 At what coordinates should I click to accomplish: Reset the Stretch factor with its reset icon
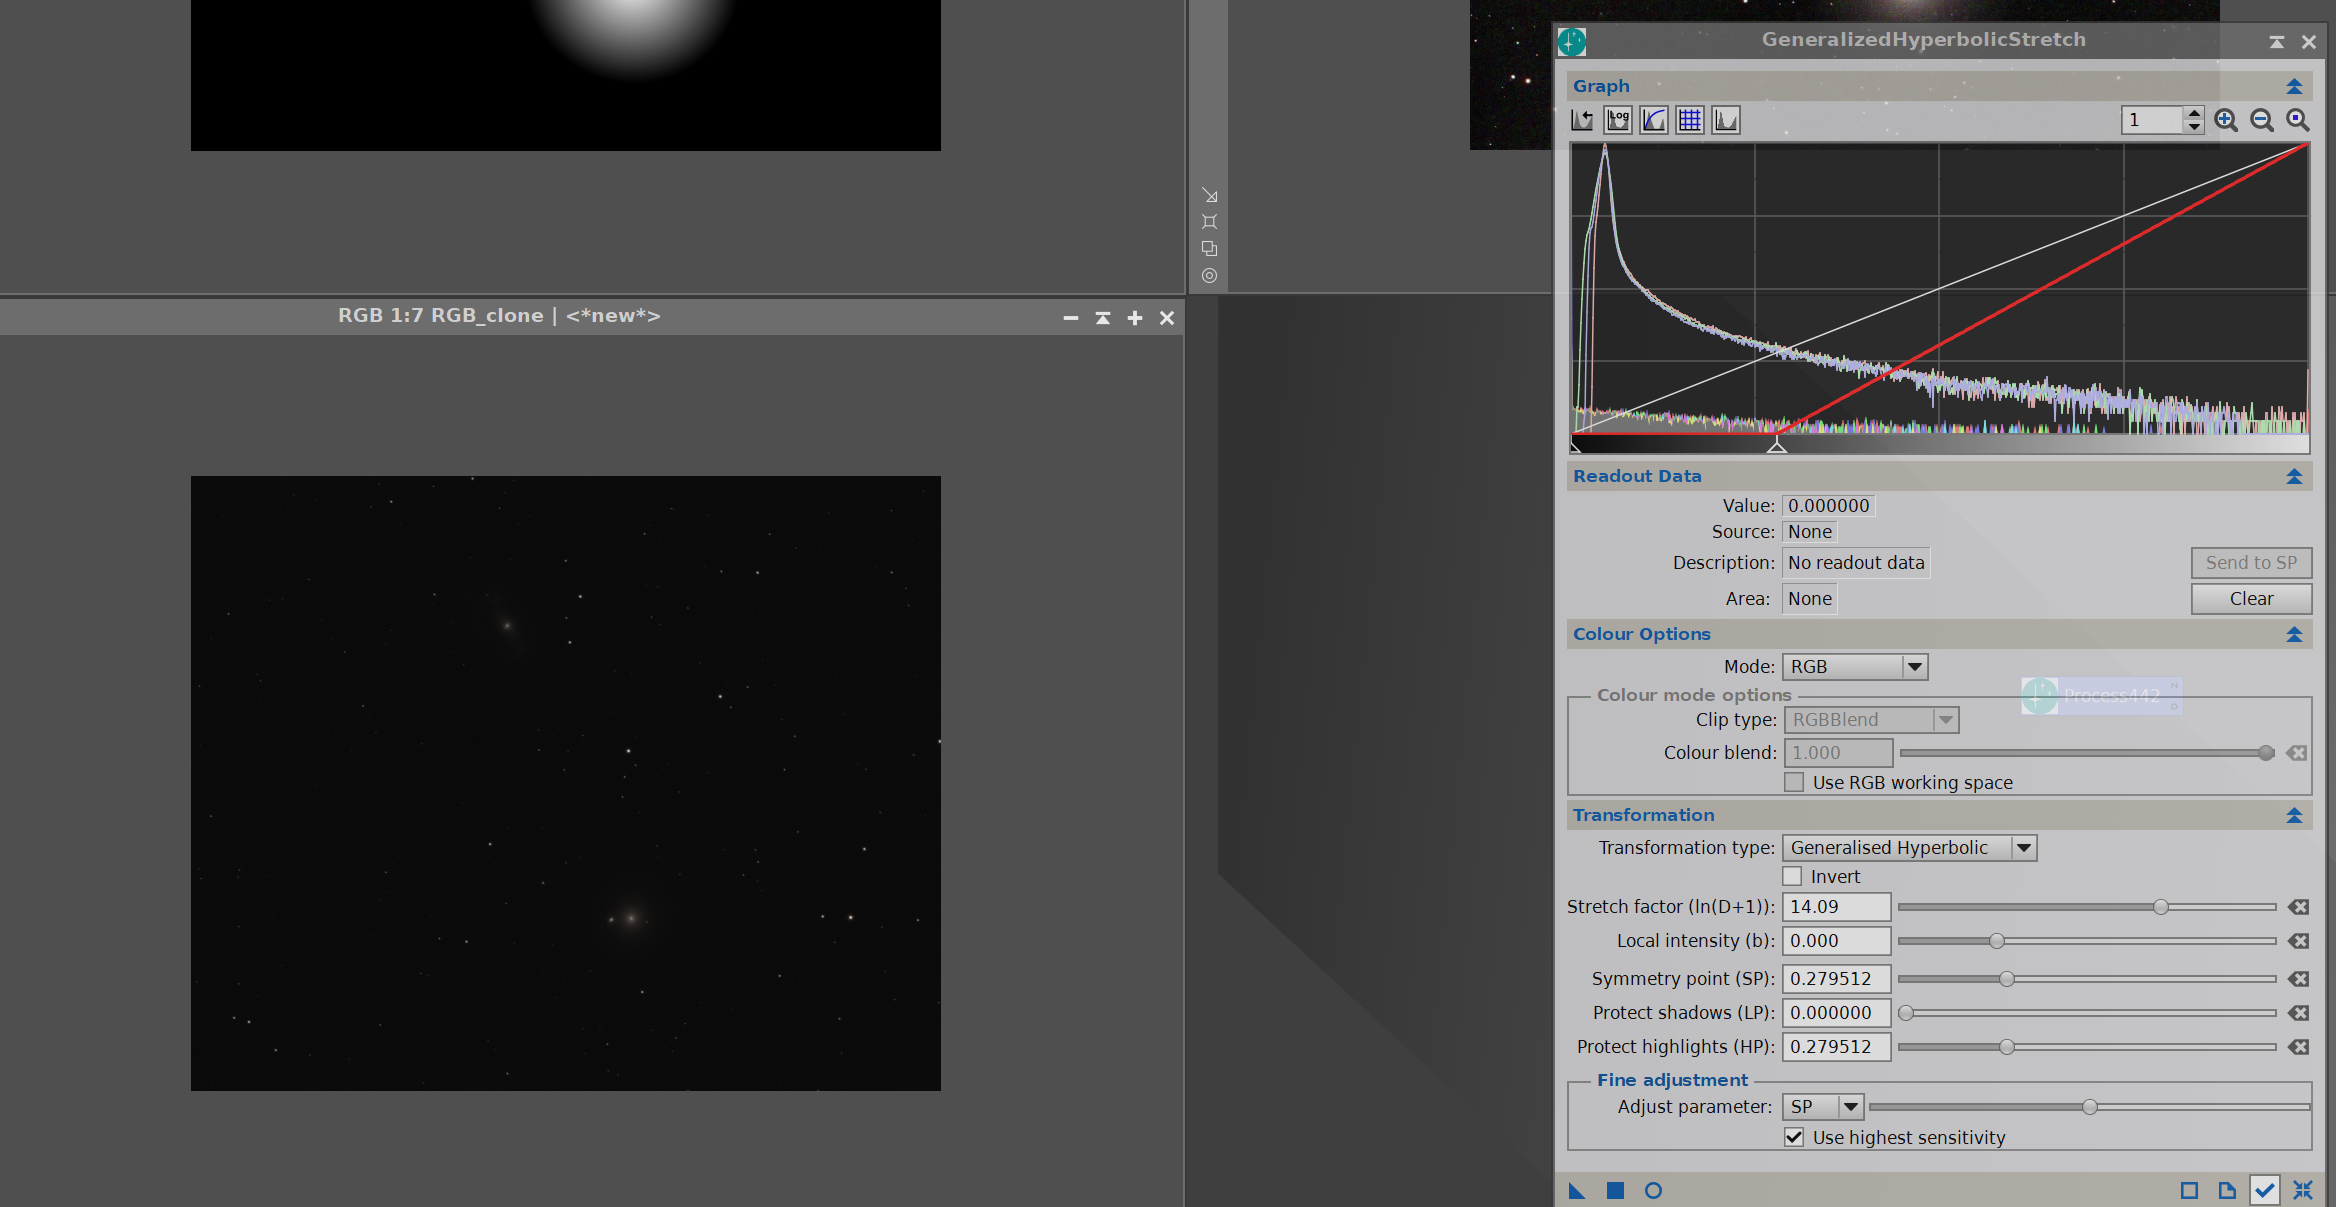tap(2298, 907)
